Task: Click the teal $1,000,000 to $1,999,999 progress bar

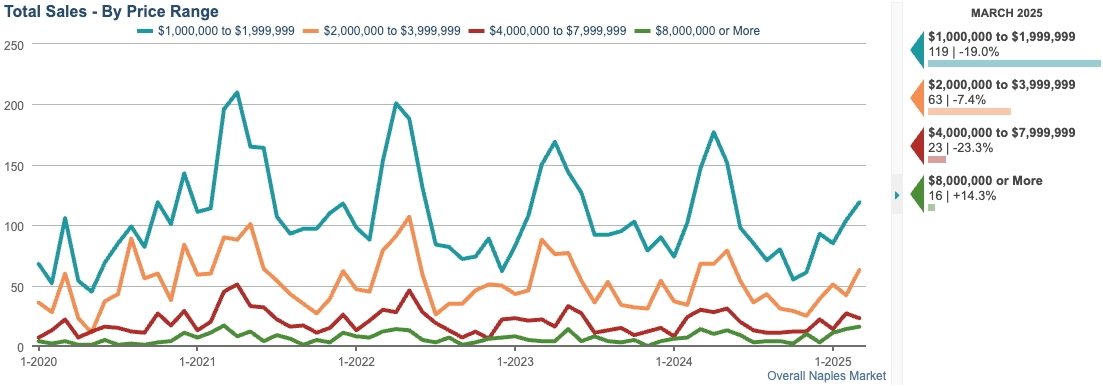Action: [x=1014, y=63]
